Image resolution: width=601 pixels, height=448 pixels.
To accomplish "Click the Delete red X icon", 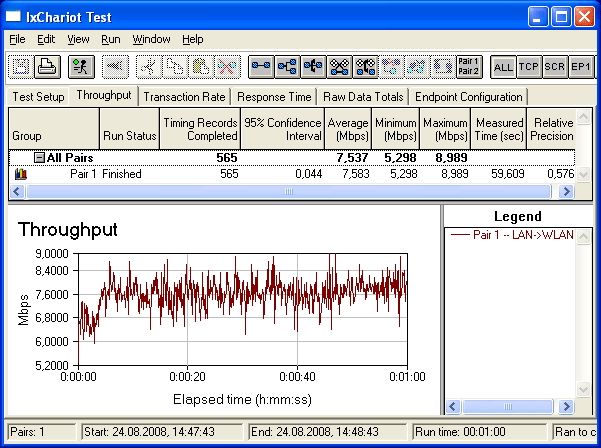I will click(227, 67).
